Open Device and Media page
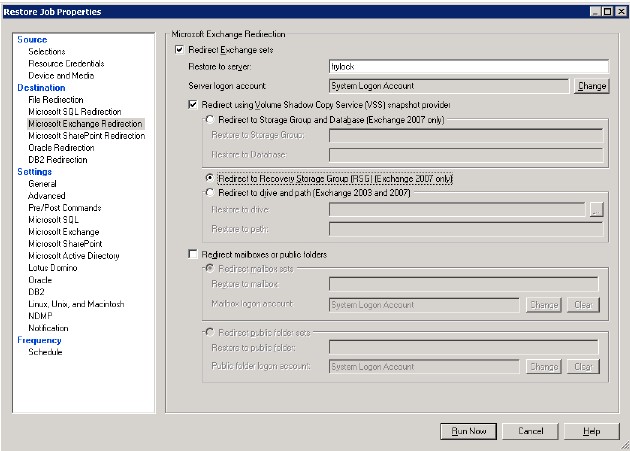Screen dimensions: 630x451 [x=61, y=76]
